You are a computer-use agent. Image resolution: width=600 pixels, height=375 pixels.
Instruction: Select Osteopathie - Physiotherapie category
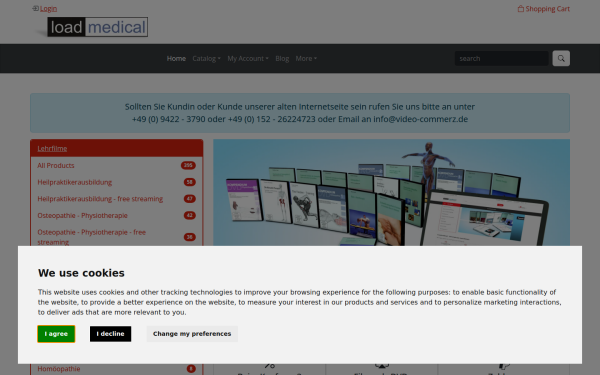coord(83,215)
